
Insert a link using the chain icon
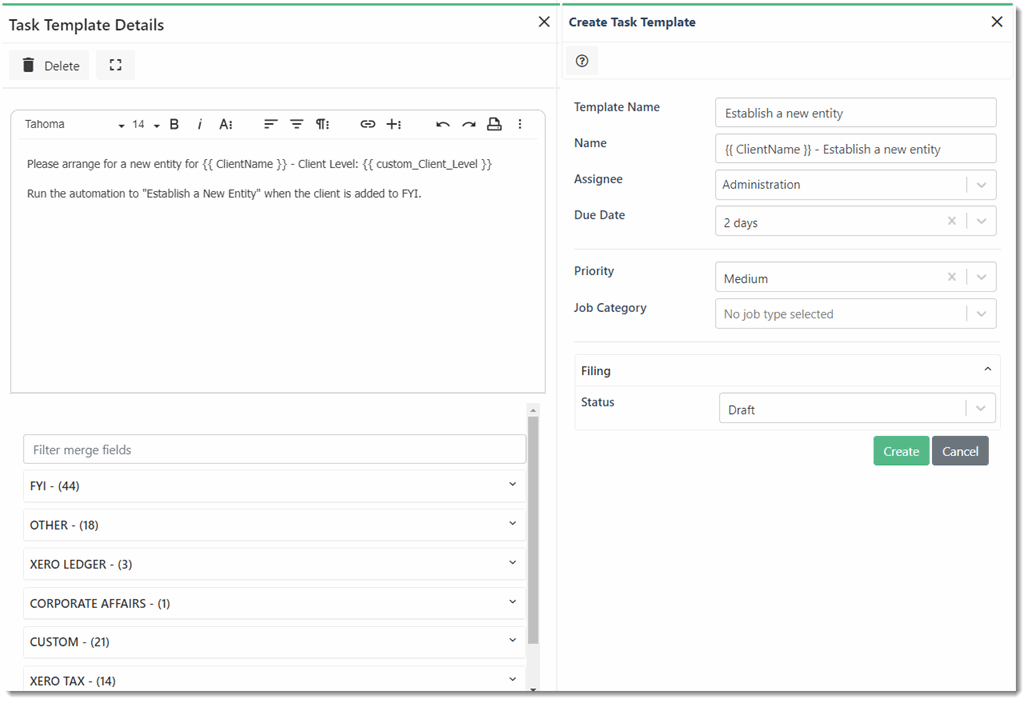coord(368,124)
